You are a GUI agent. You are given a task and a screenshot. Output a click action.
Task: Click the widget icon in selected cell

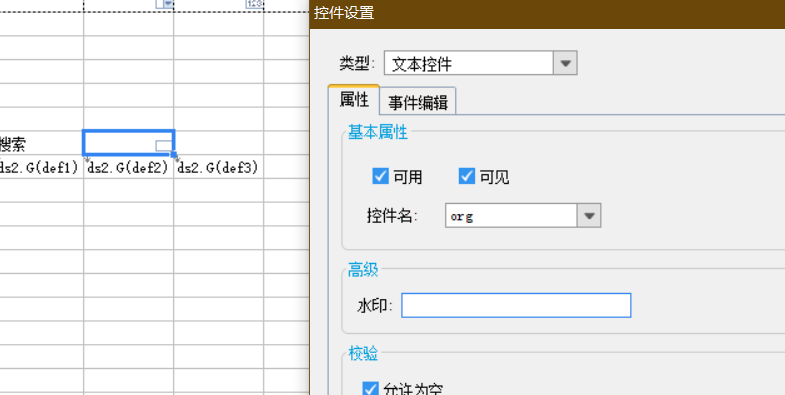163,146
